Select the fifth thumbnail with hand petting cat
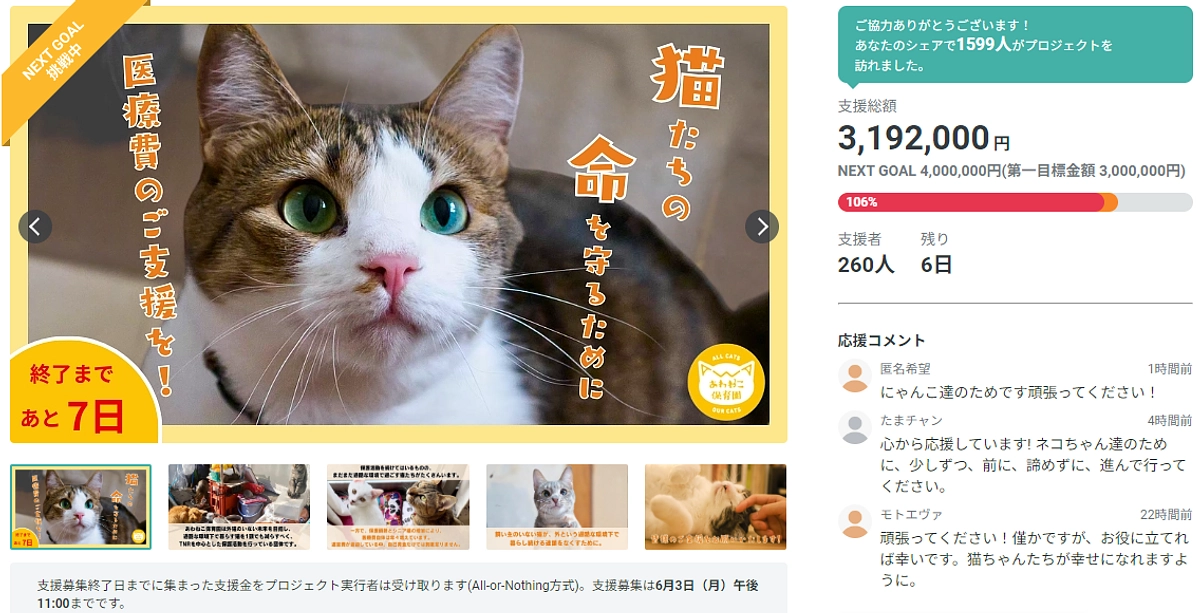 click(x=715, y=506)
